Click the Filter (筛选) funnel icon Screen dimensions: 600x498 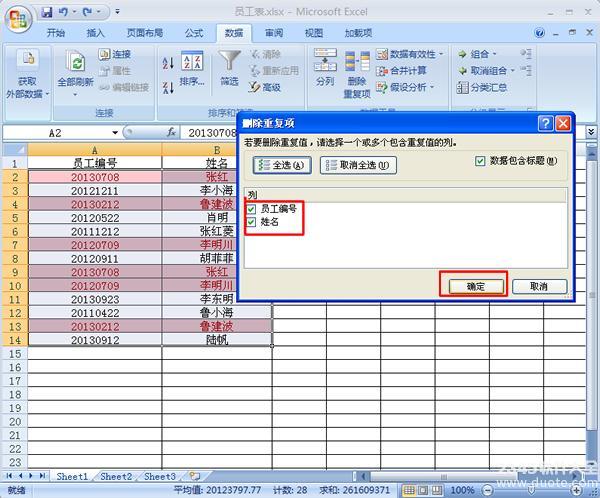pyautogui.click(x=229, y=64)
